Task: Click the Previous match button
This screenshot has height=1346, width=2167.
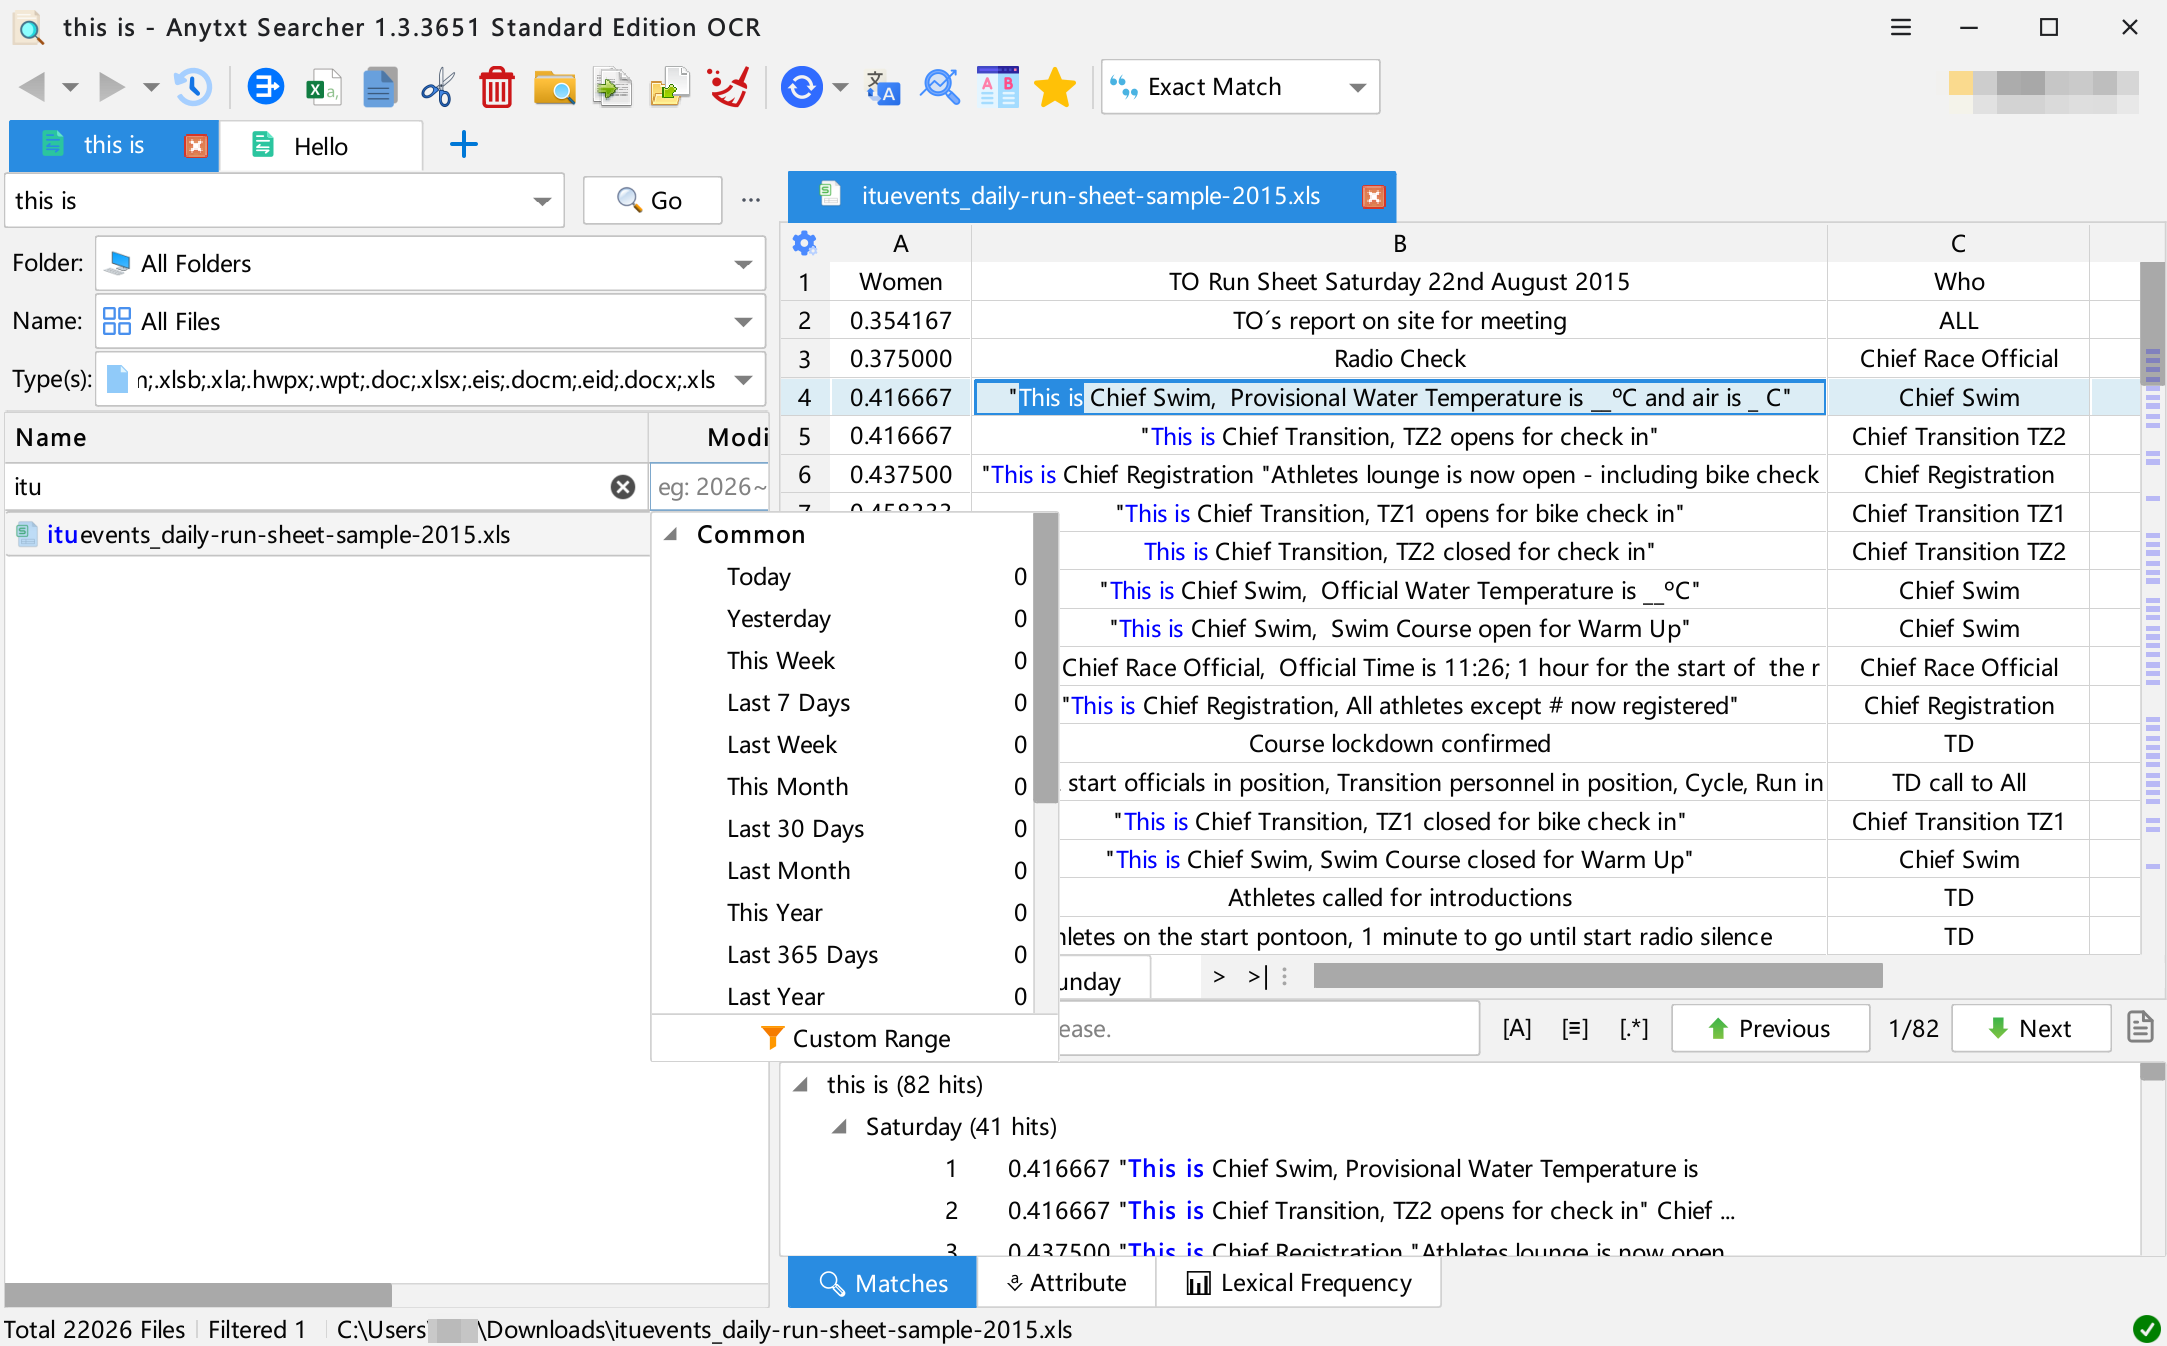Action: point(1770,1028)
